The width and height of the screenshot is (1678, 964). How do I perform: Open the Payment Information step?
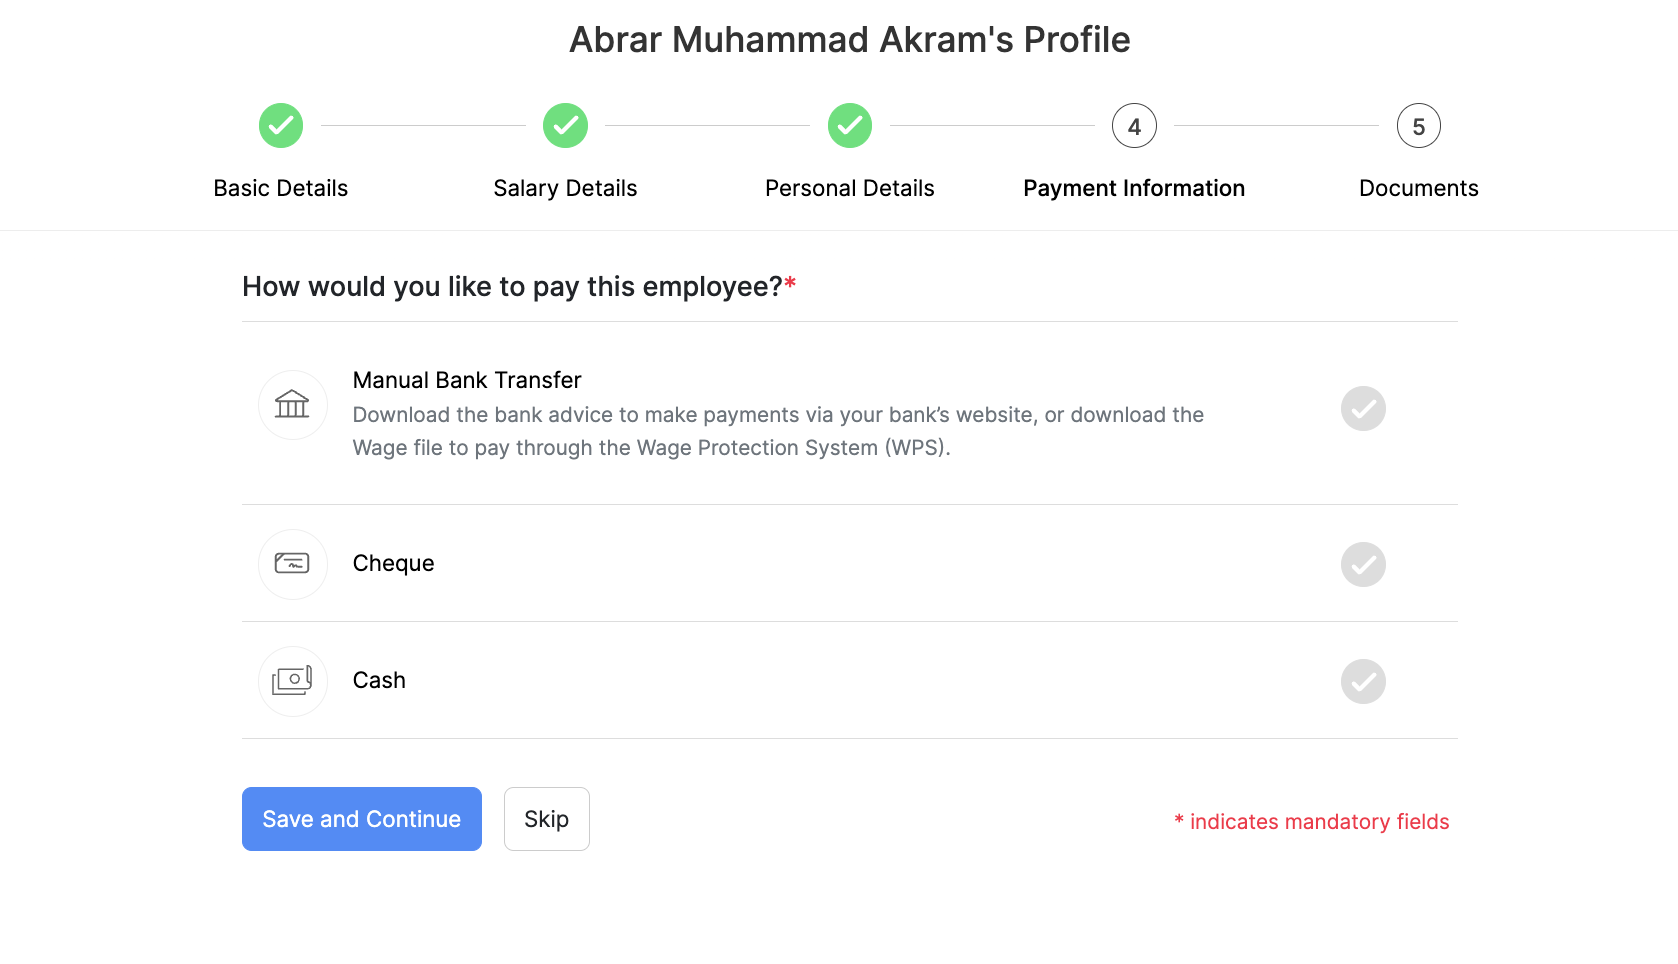point(1134,187)
